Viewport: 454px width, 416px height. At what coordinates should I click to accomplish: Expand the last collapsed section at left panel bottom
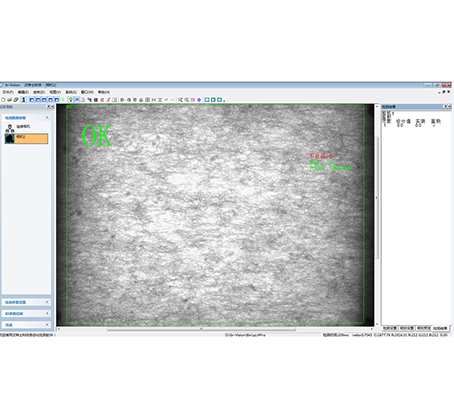[26, 324]
